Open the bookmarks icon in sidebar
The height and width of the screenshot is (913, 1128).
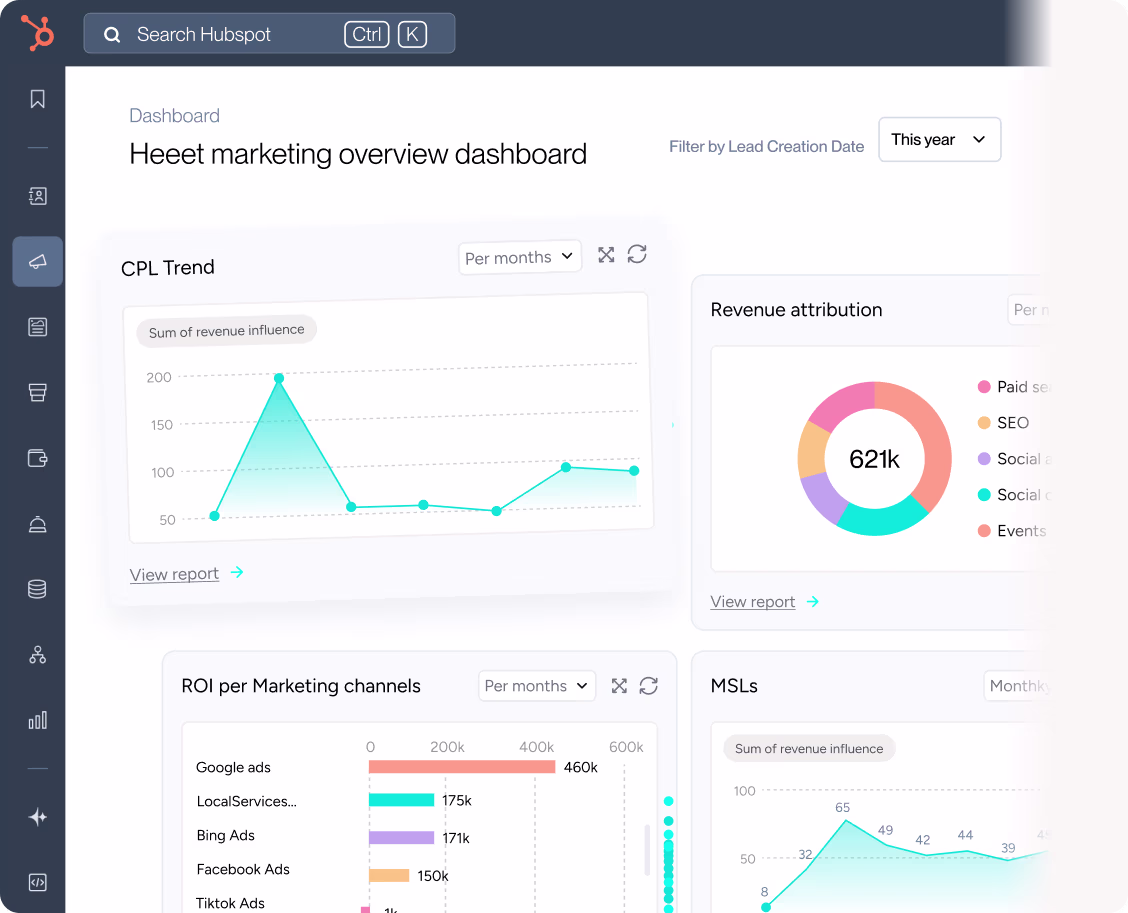[37, 99]
